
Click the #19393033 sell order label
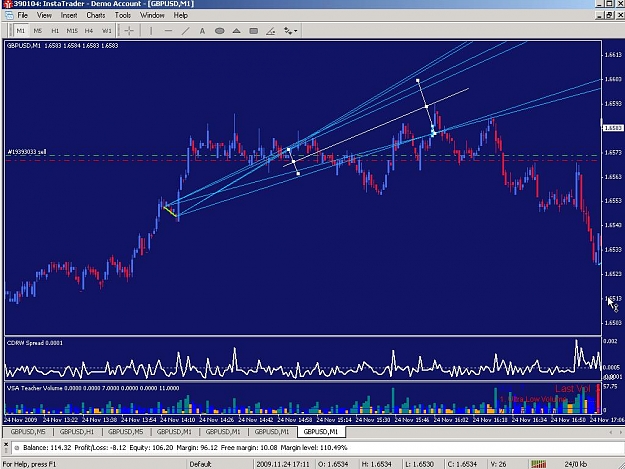pyautogui.click(x=27, y=152)
